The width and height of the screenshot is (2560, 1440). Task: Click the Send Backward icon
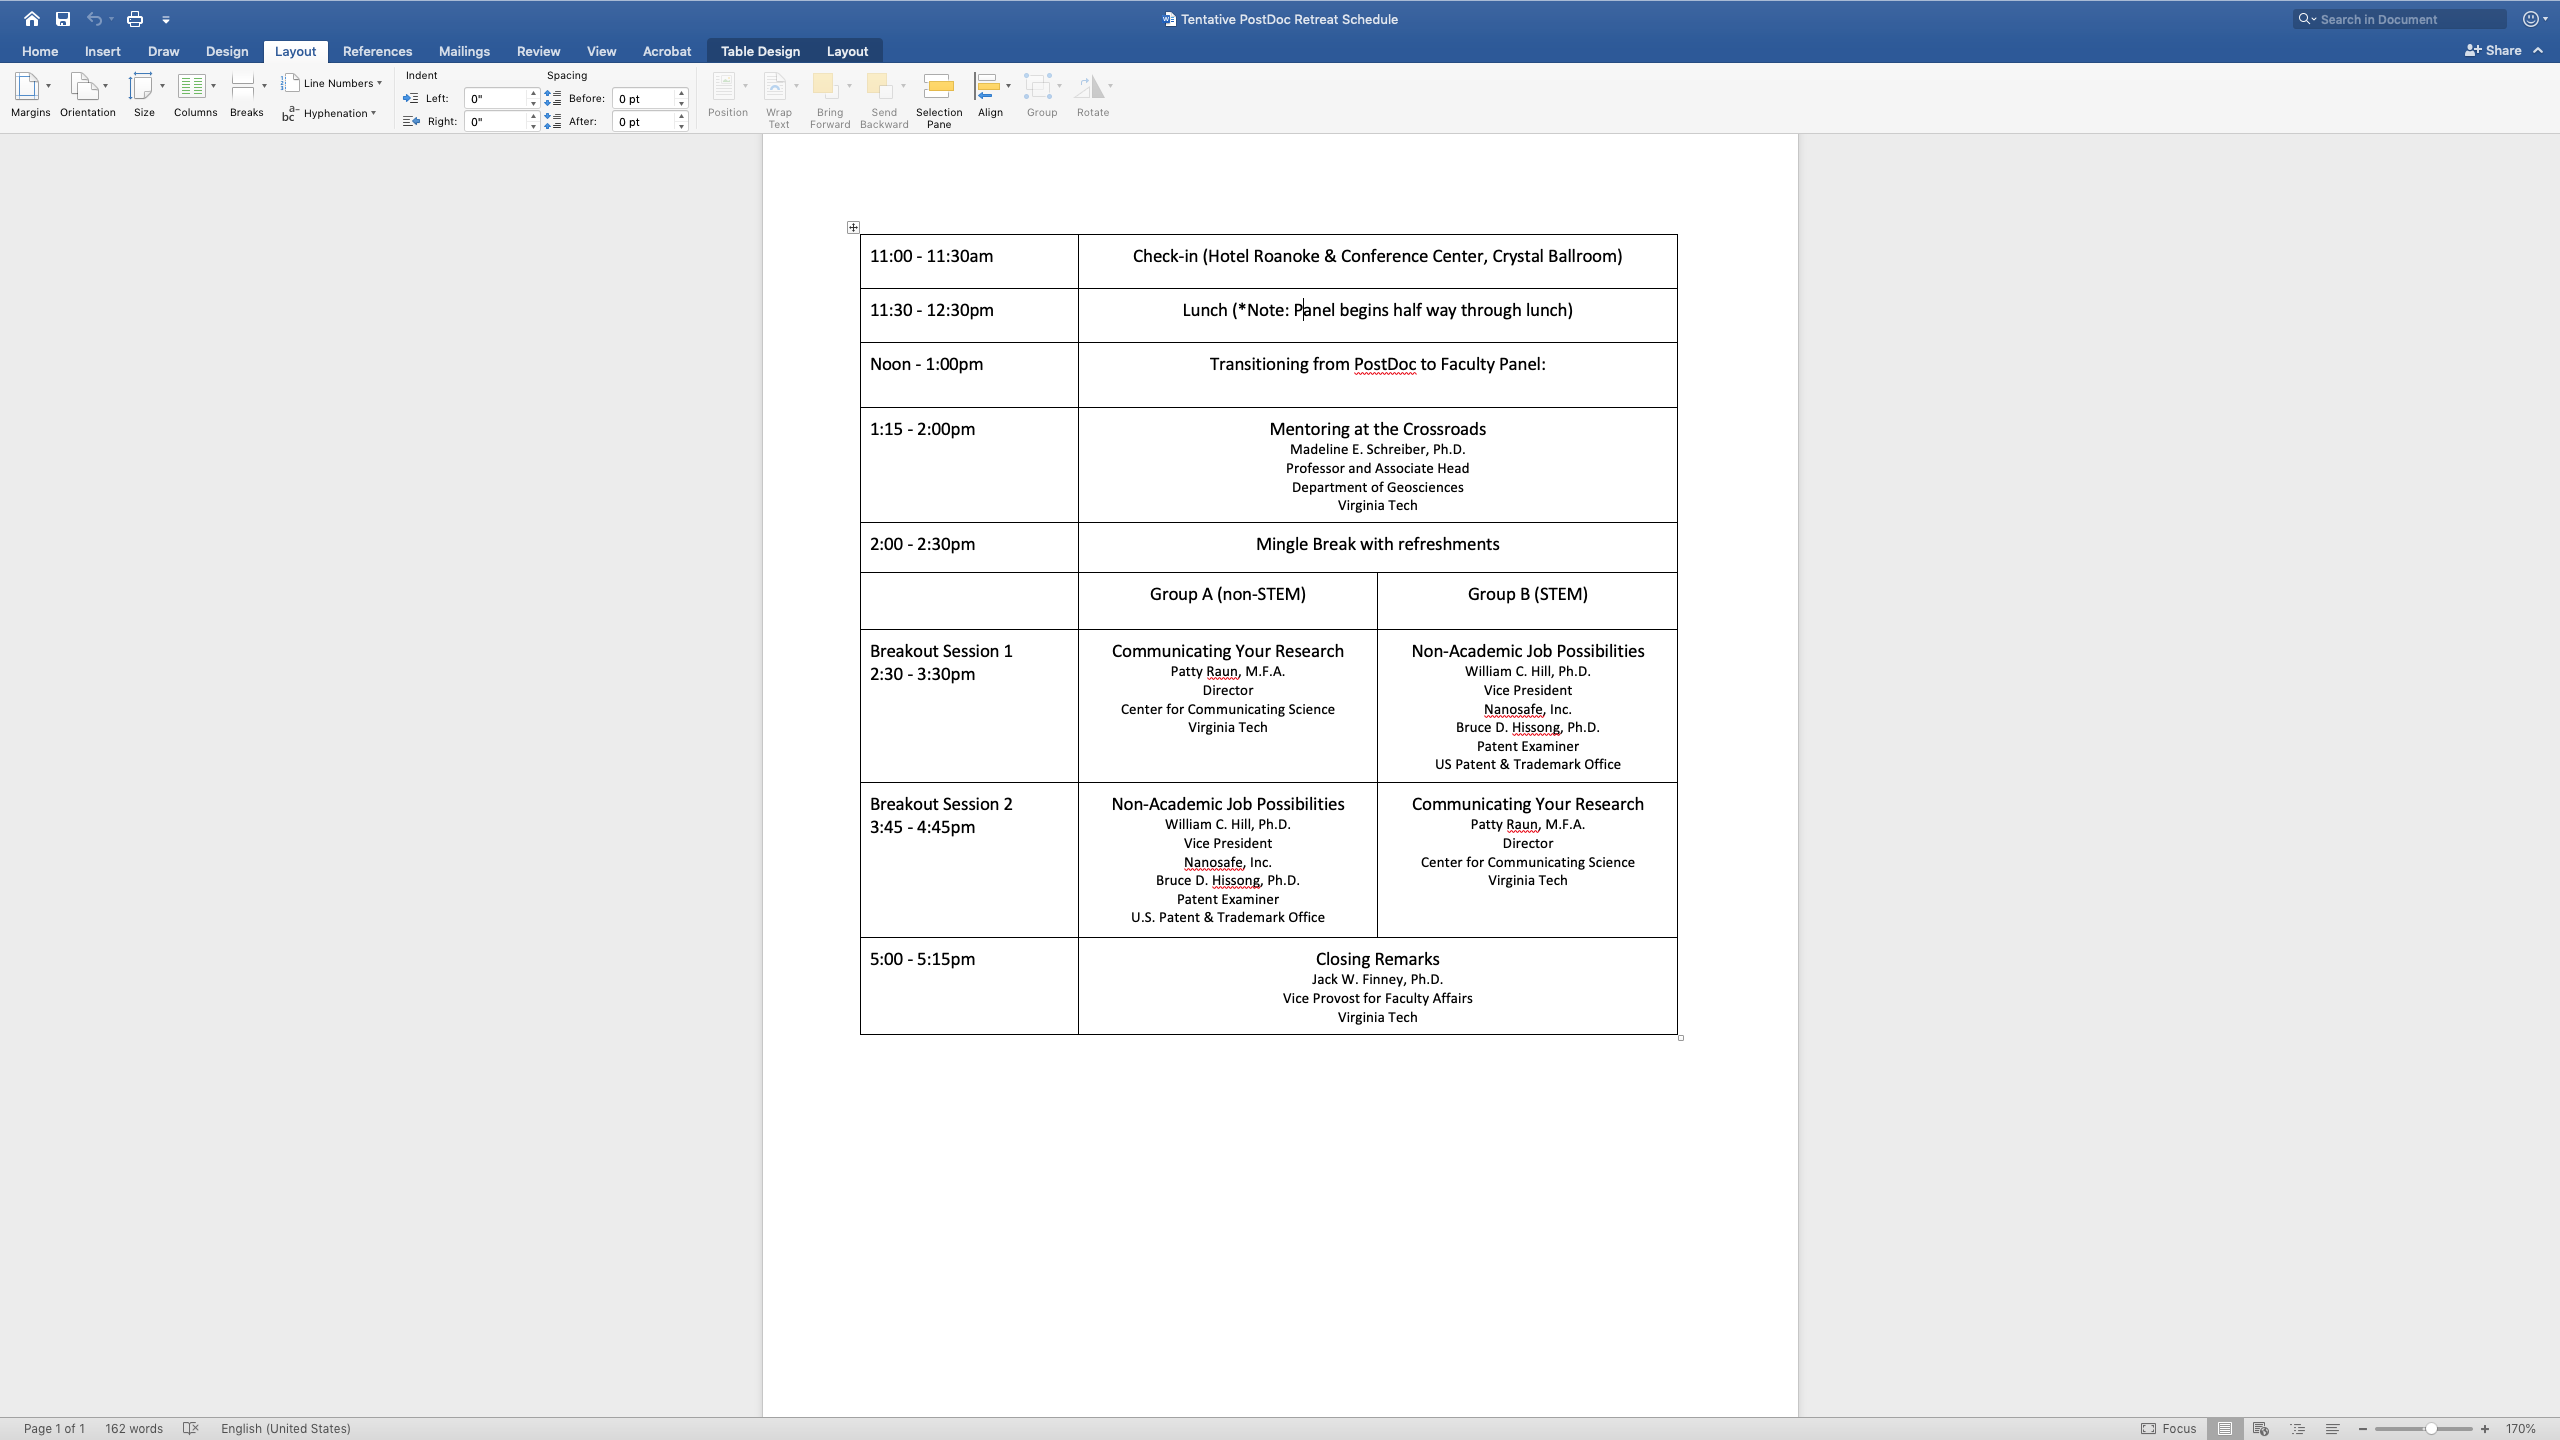click(x=880, y=87)
